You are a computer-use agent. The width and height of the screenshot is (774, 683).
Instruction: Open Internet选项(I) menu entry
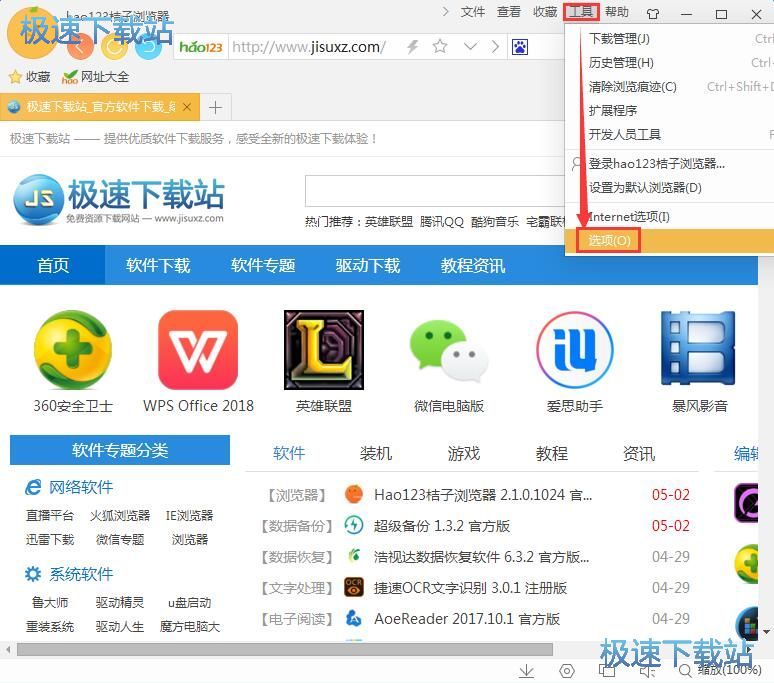669,217
